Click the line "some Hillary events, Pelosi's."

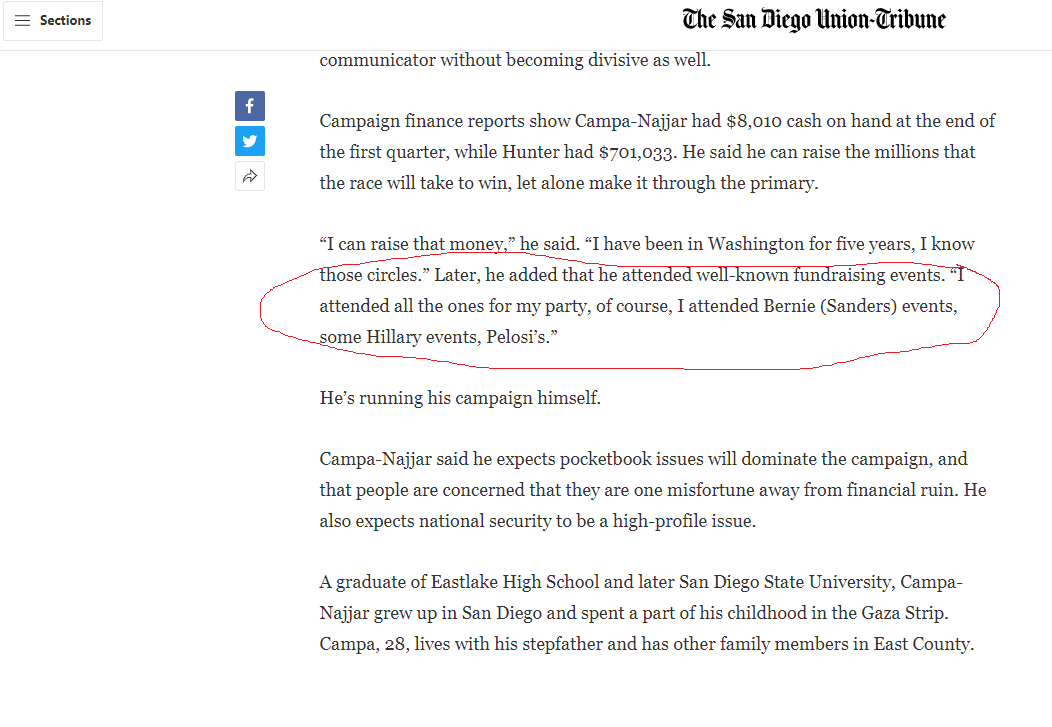click(x=438, y=336)
